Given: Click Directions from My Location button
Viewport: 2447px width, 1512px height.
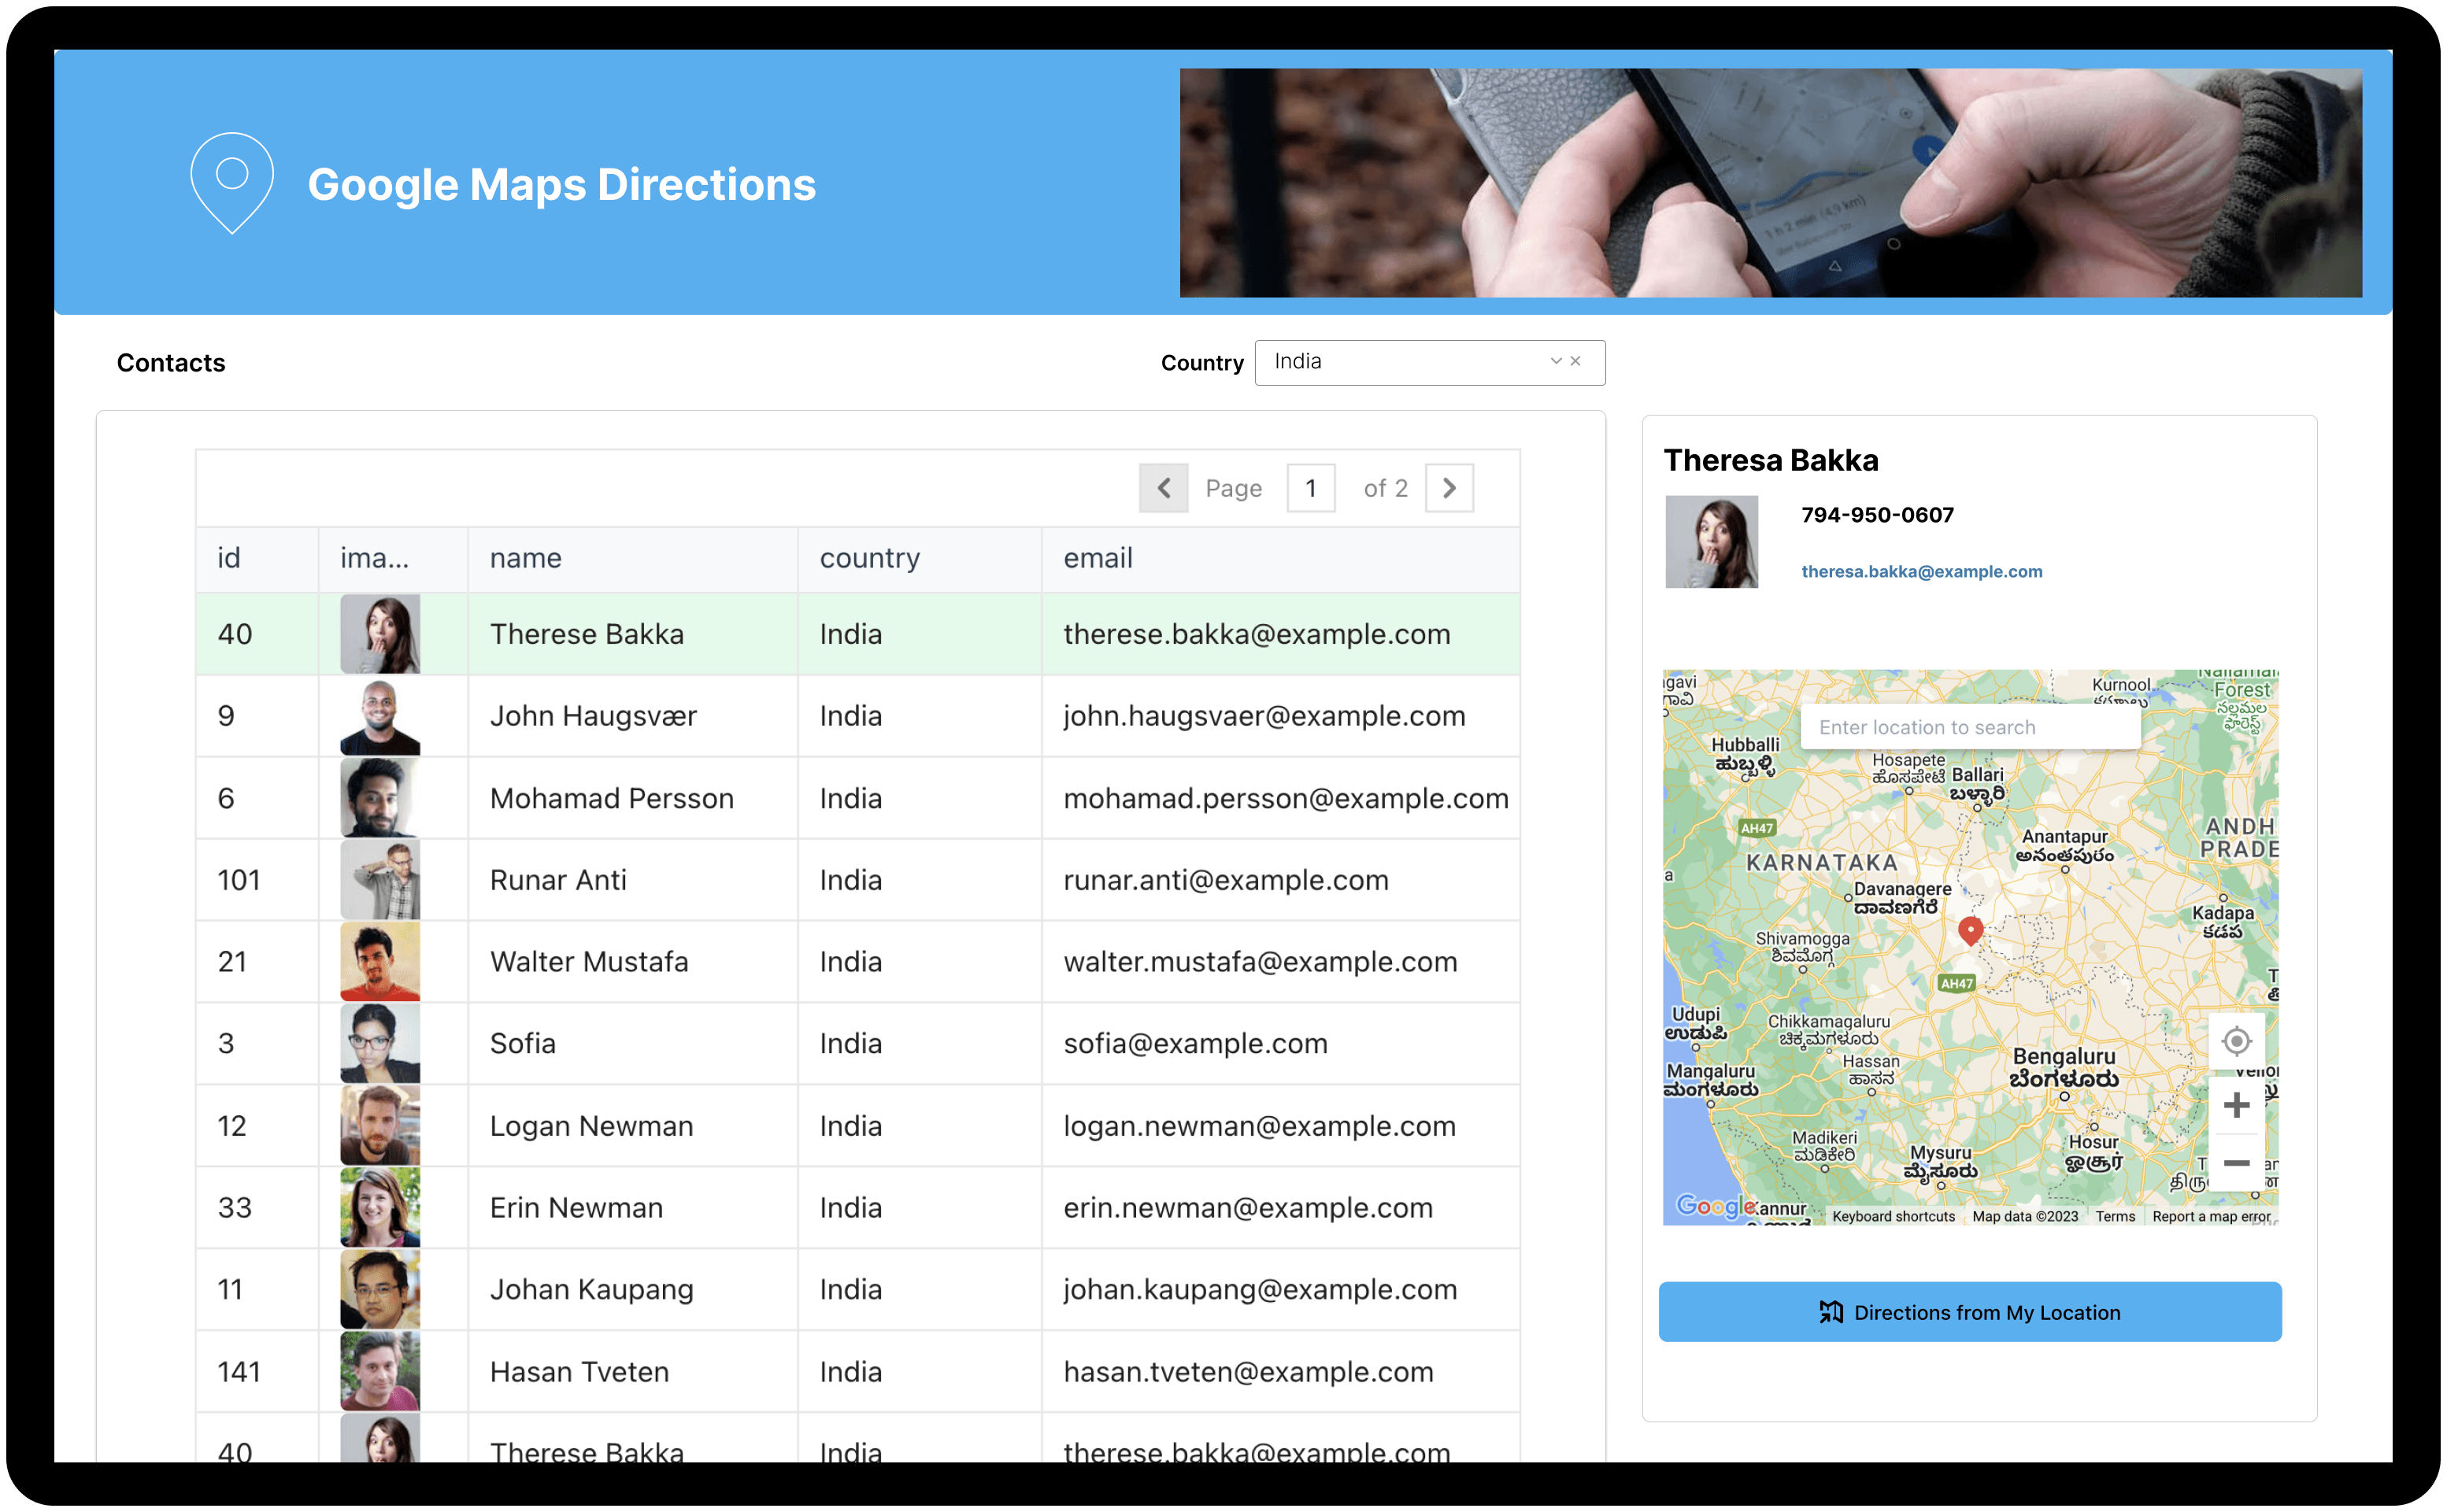Looking at the screenshot, I should click(1969, 1312).
